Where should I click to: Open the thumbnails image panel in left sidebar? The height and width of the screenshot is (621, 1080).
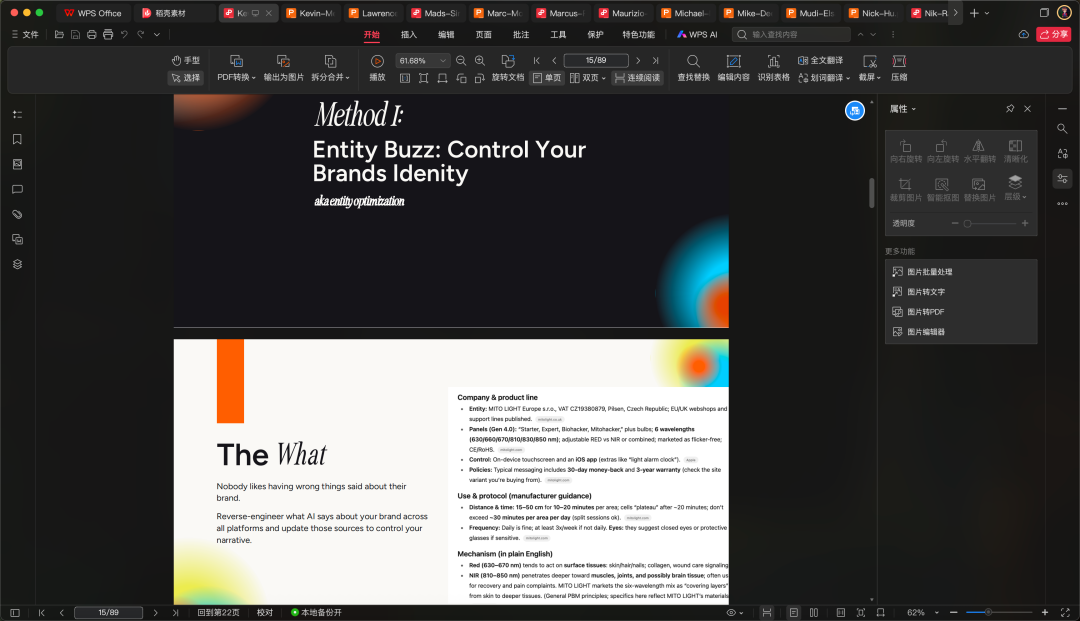point(17,164)
